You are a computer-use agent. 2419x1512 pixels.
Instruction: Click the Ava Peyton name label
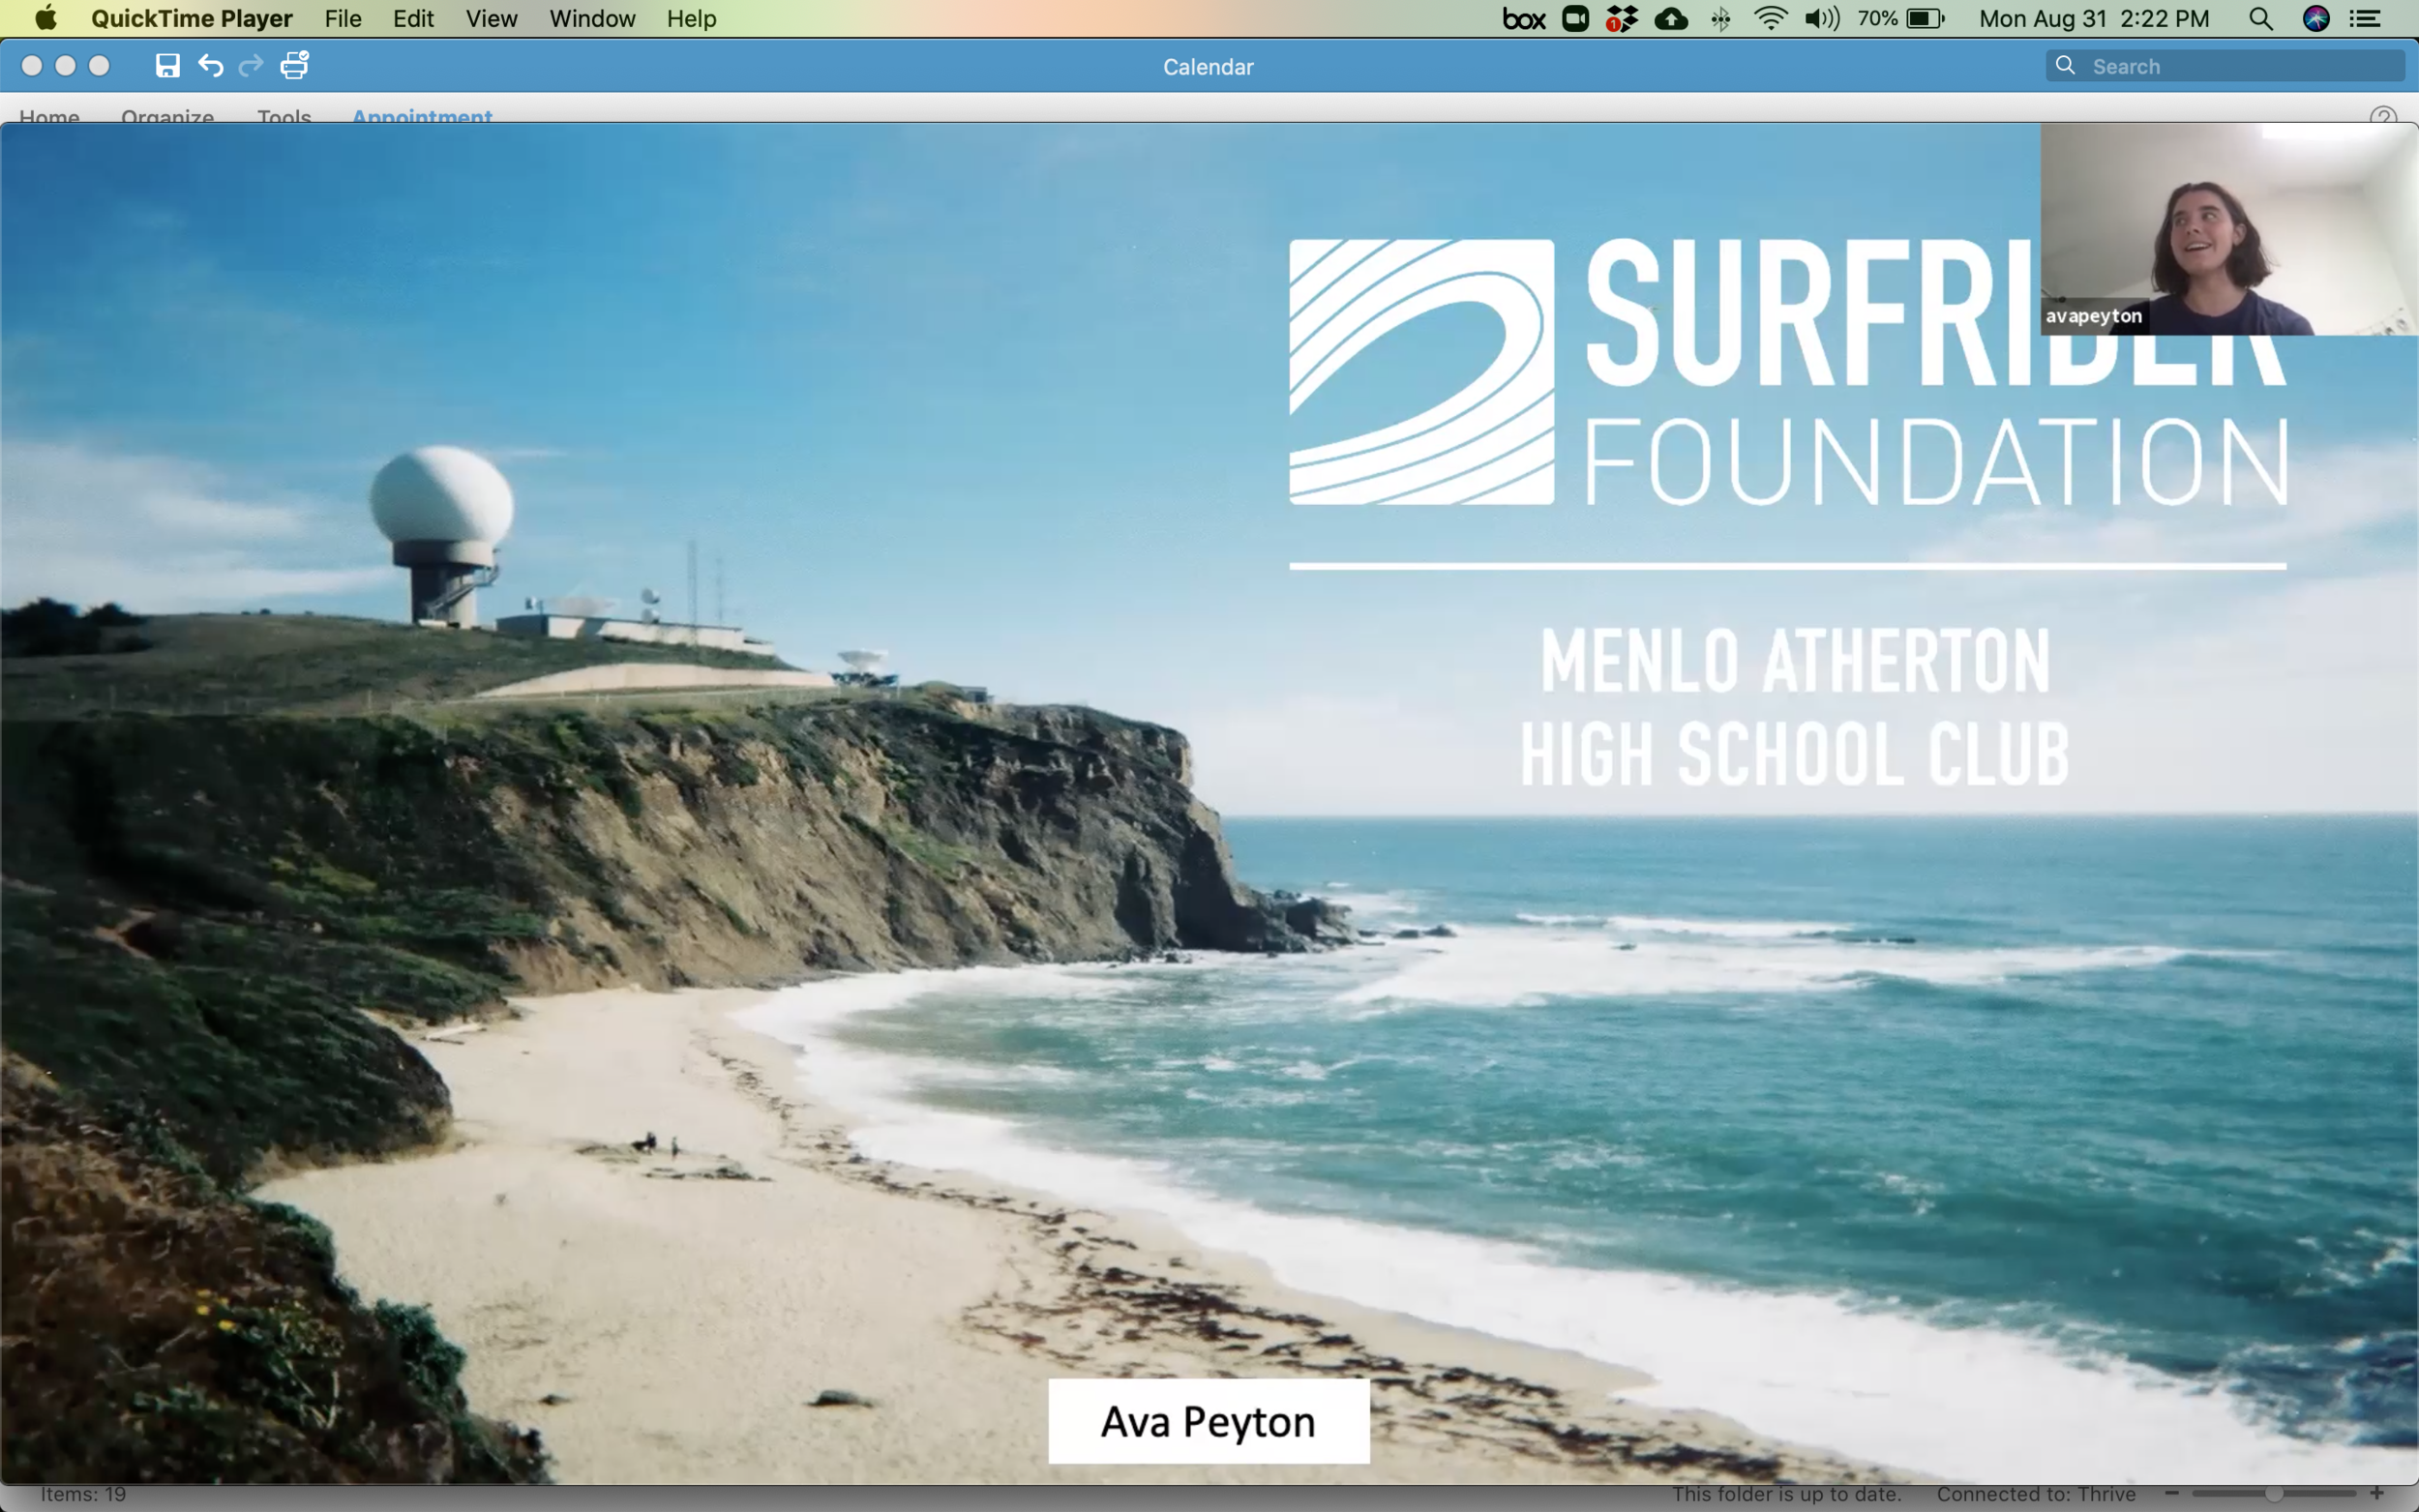(x=1208, y=1421)
